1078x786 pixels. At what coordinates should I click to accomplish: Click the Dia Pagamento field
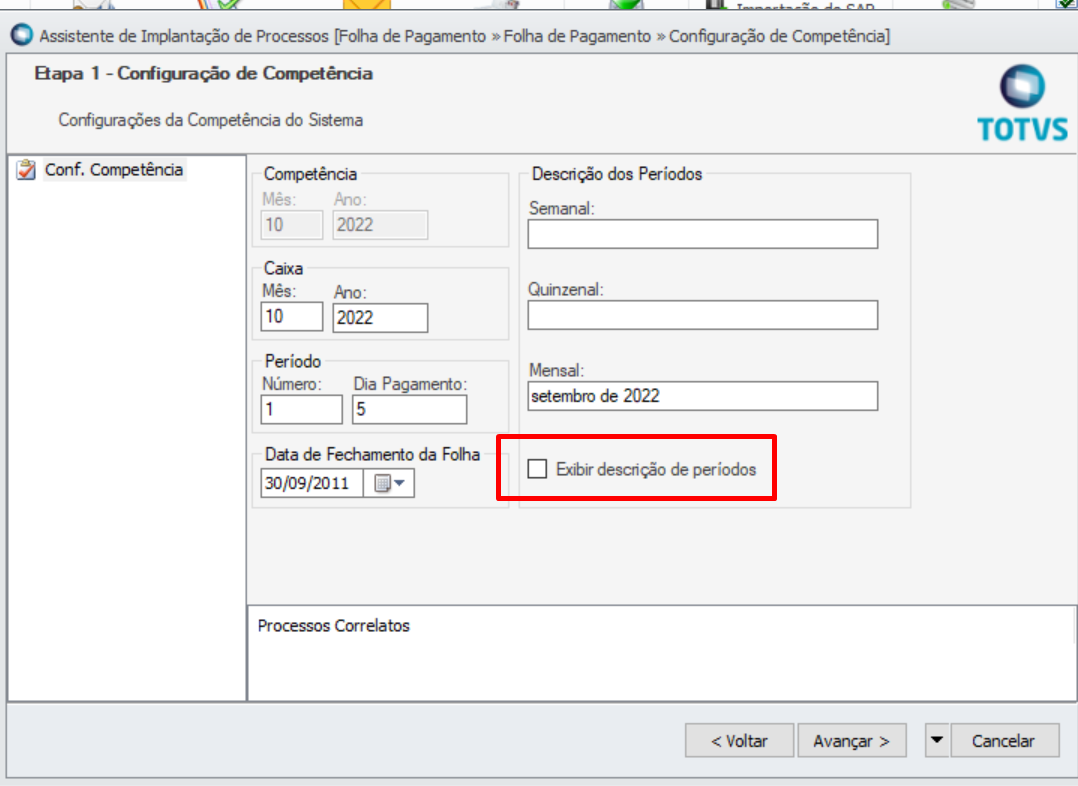(x=409, y=409)
